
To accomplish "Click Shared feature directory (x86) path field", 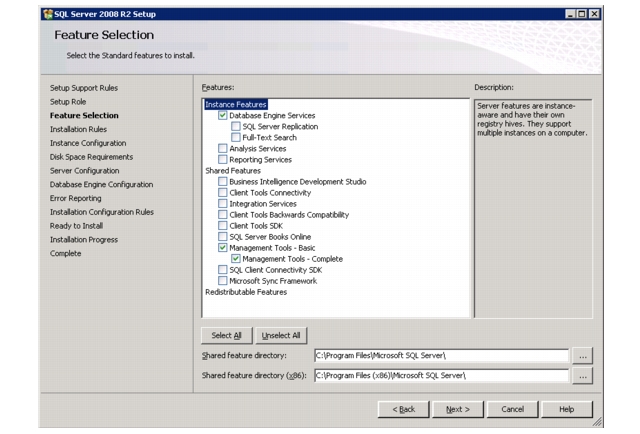I will (x=441, y=376).
